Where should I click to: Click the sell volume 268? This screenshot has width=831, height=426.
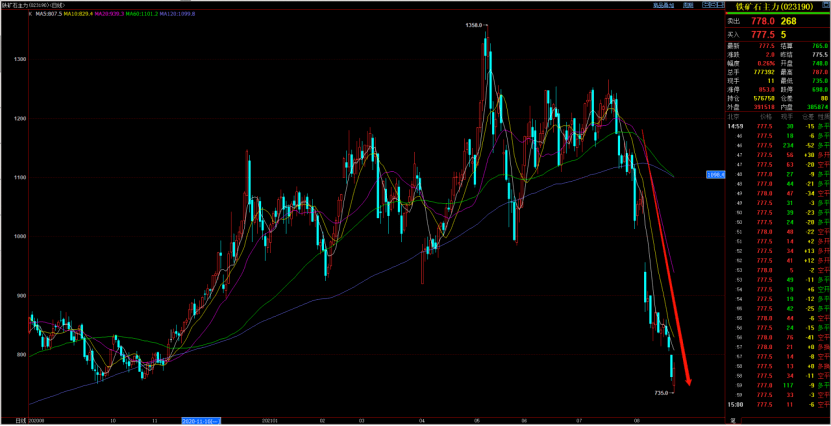[789, 21]
